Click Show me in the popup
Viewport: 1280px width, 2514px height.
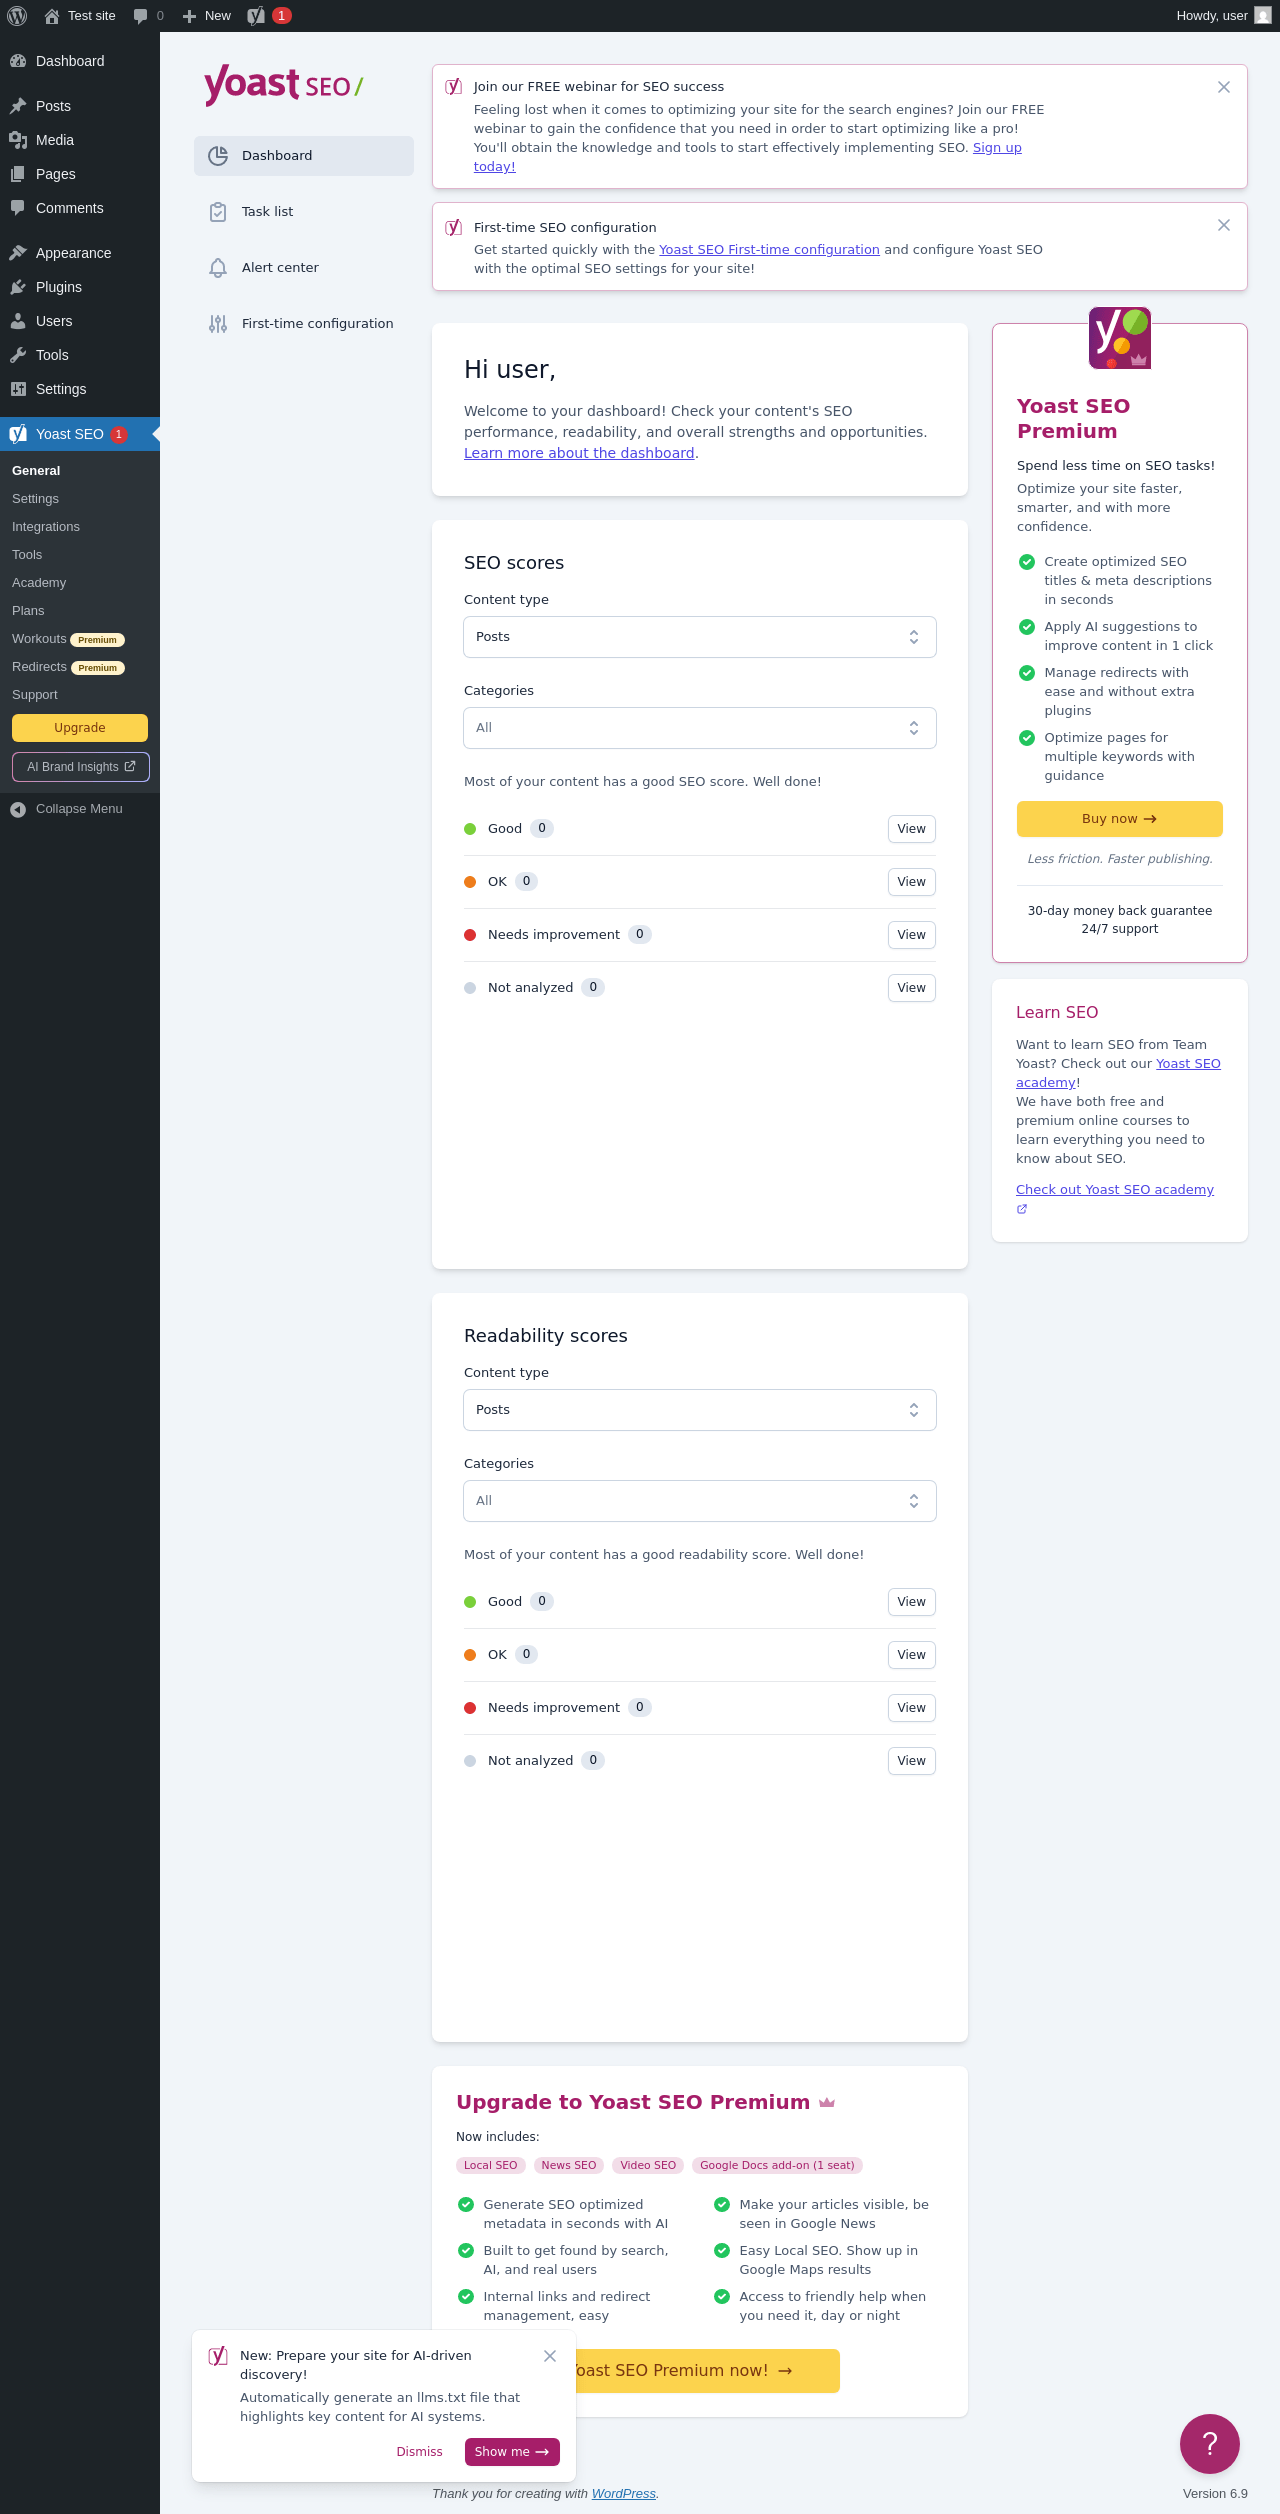point(512,2452)
